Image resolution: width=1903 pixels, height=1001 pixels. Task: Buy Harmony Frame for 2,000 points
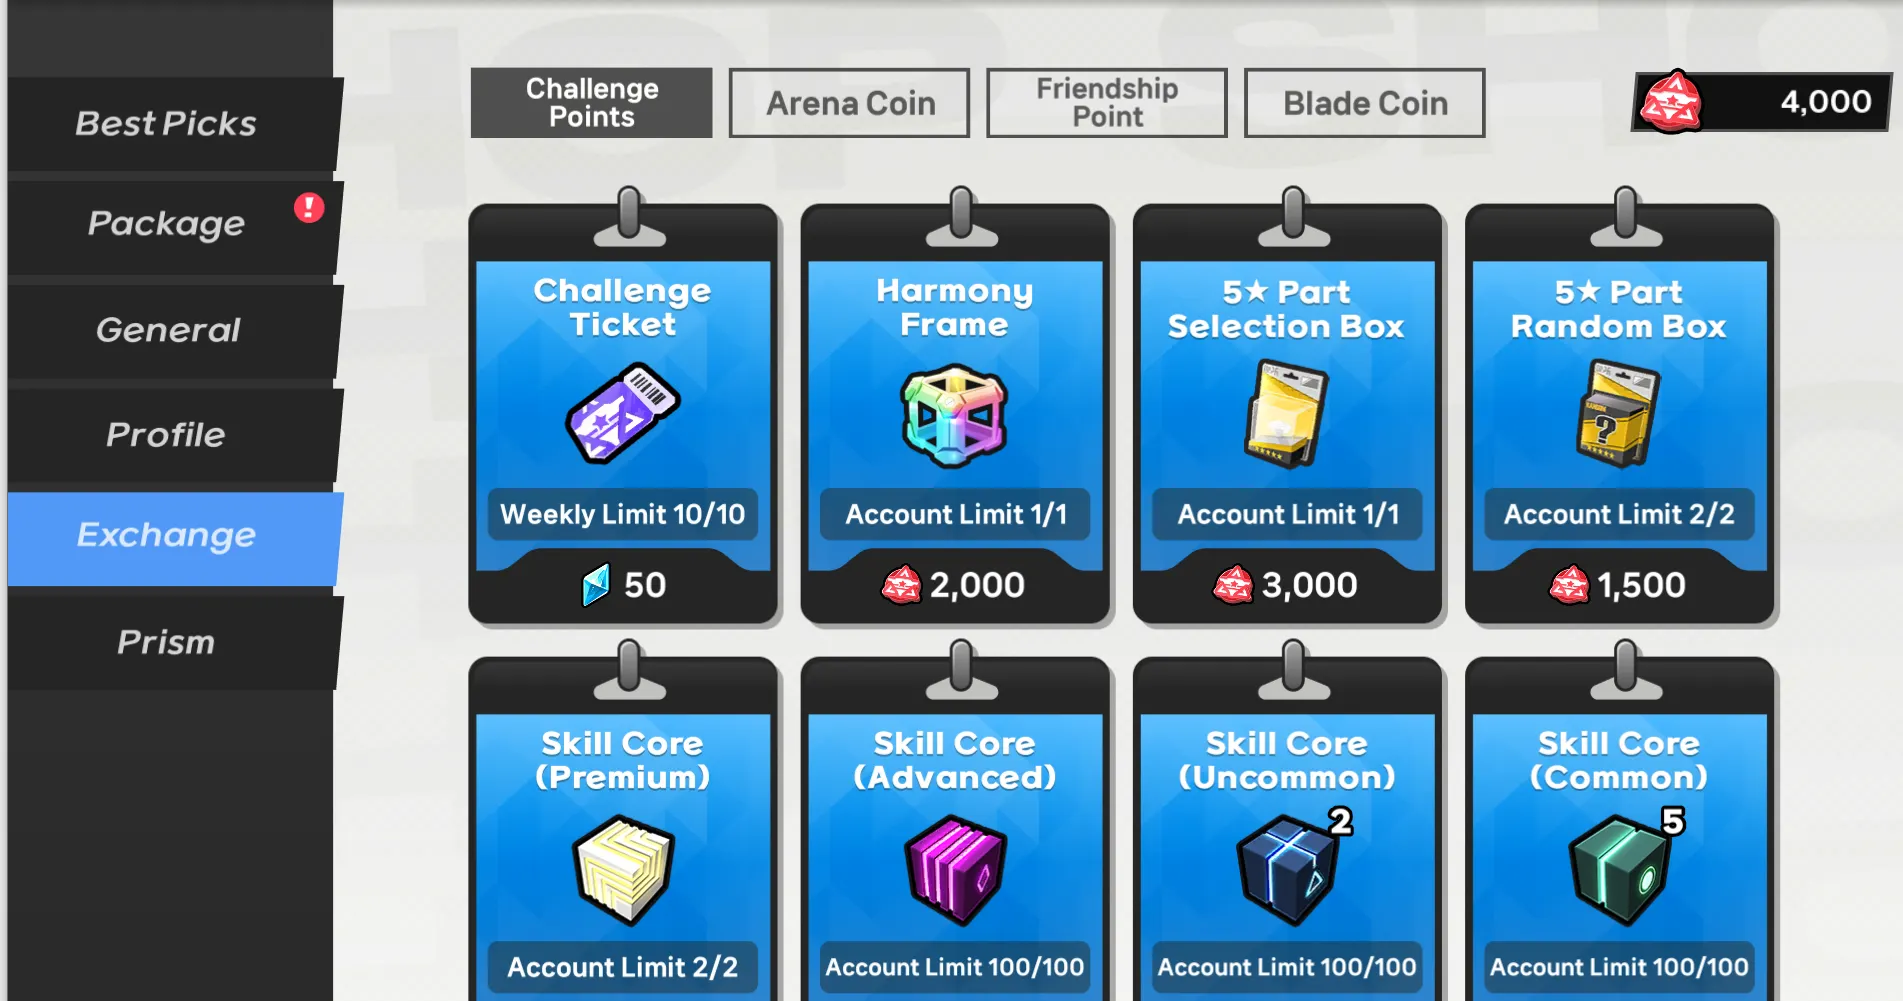(x=954, y=585)
